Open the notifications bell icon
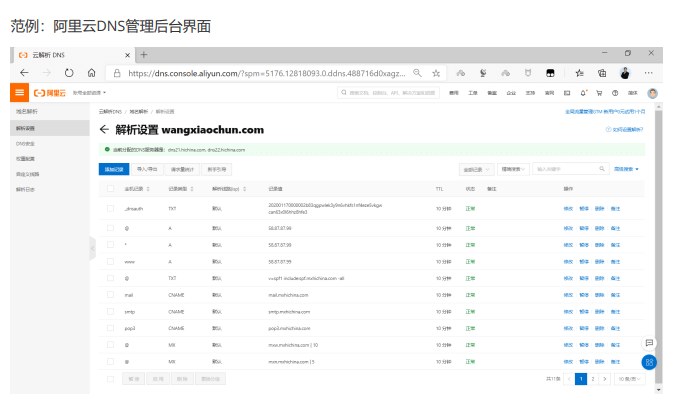This screenshot has height=409, width=678. pos(583,93)
